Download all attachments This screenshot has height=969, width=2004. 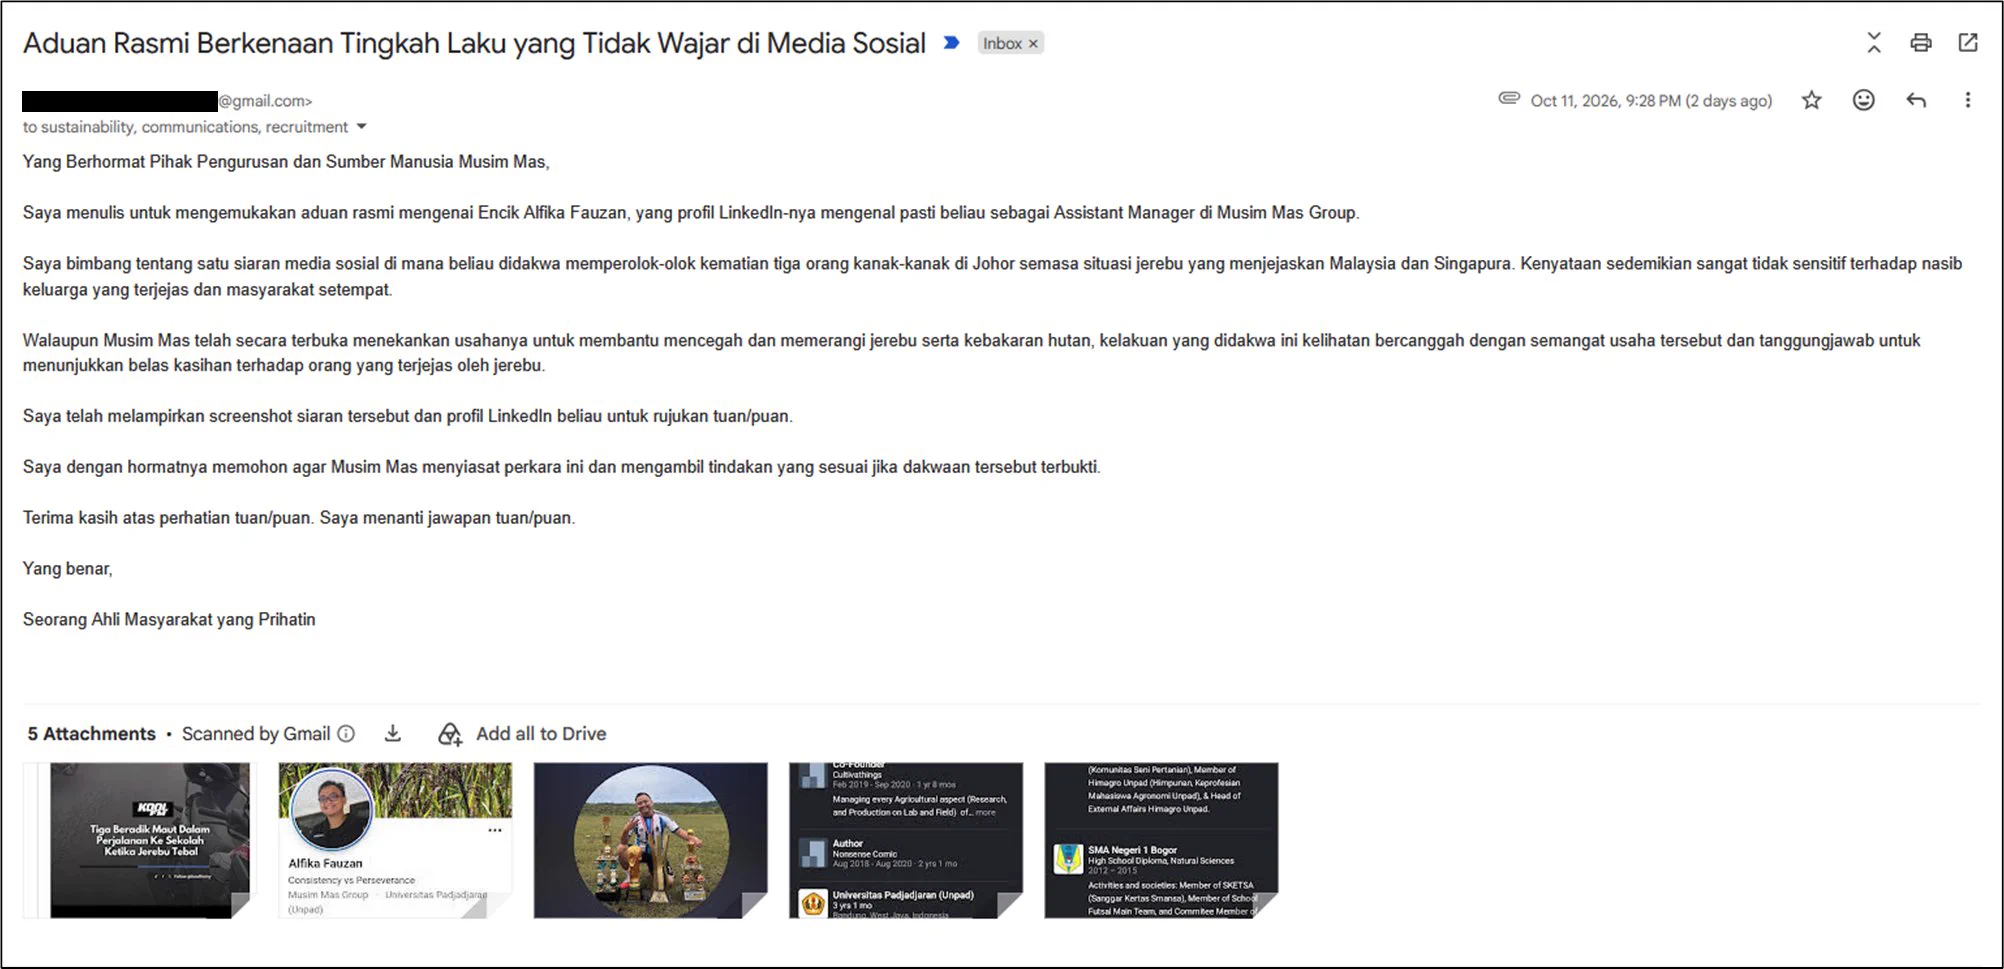click(x=393, y=734)
